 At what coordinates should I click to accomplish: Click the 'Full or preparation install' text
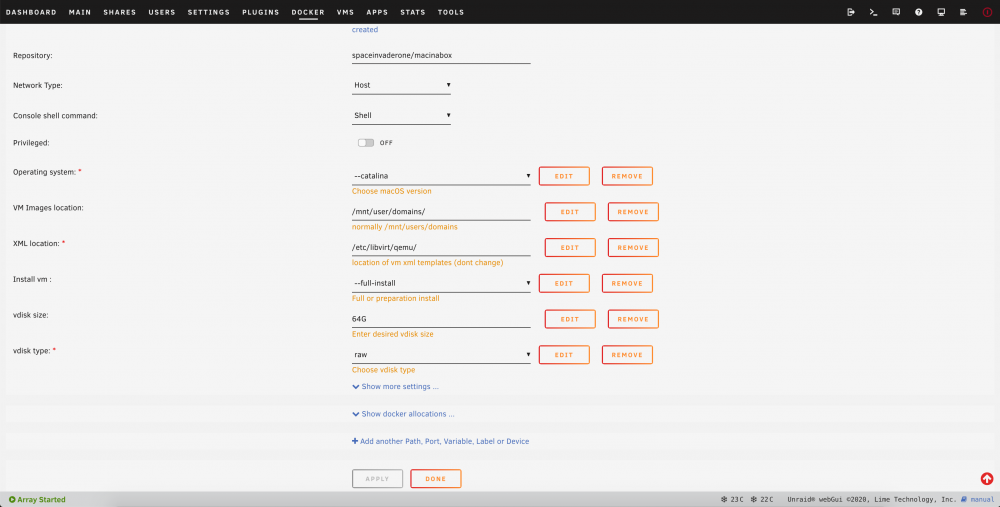[x=395, y=298]
